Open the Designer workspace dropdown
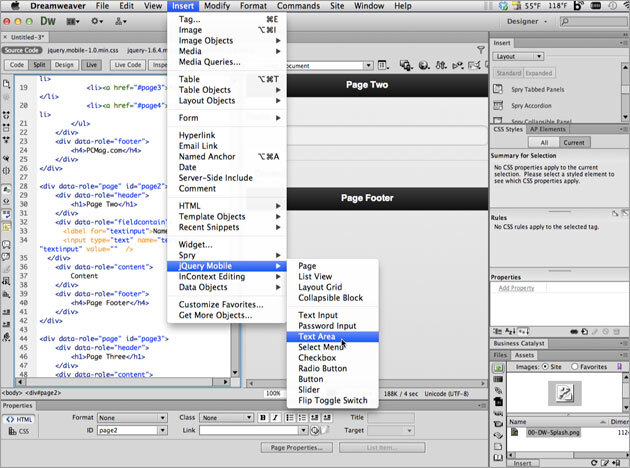This screenshot has height=468, width=630. point(527,21)
